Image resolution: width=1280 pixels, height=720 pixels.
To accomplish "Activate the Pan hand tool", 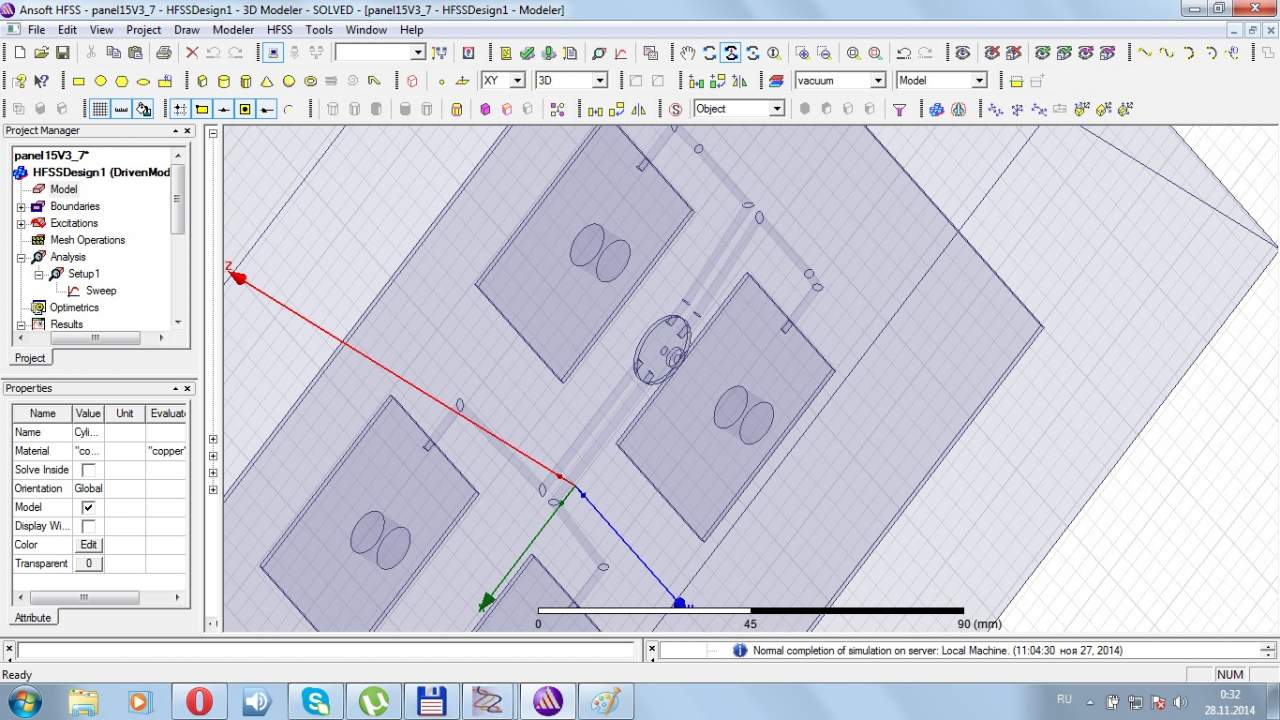I will pyautogui.click(x=688, y=53).
